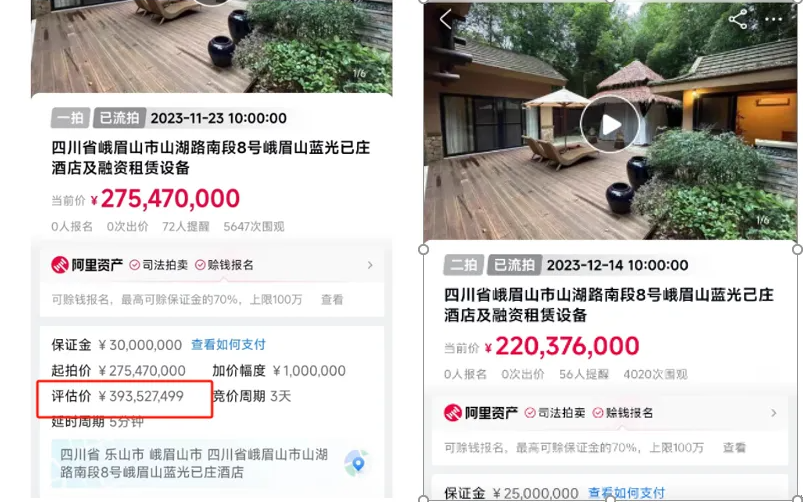Click right 查看如何支付 deposit link

(626, 493)
